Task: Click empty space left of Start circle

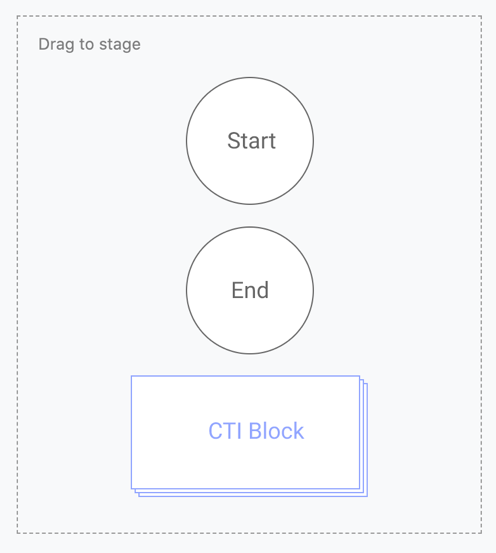Action: [x=102, y=141]
